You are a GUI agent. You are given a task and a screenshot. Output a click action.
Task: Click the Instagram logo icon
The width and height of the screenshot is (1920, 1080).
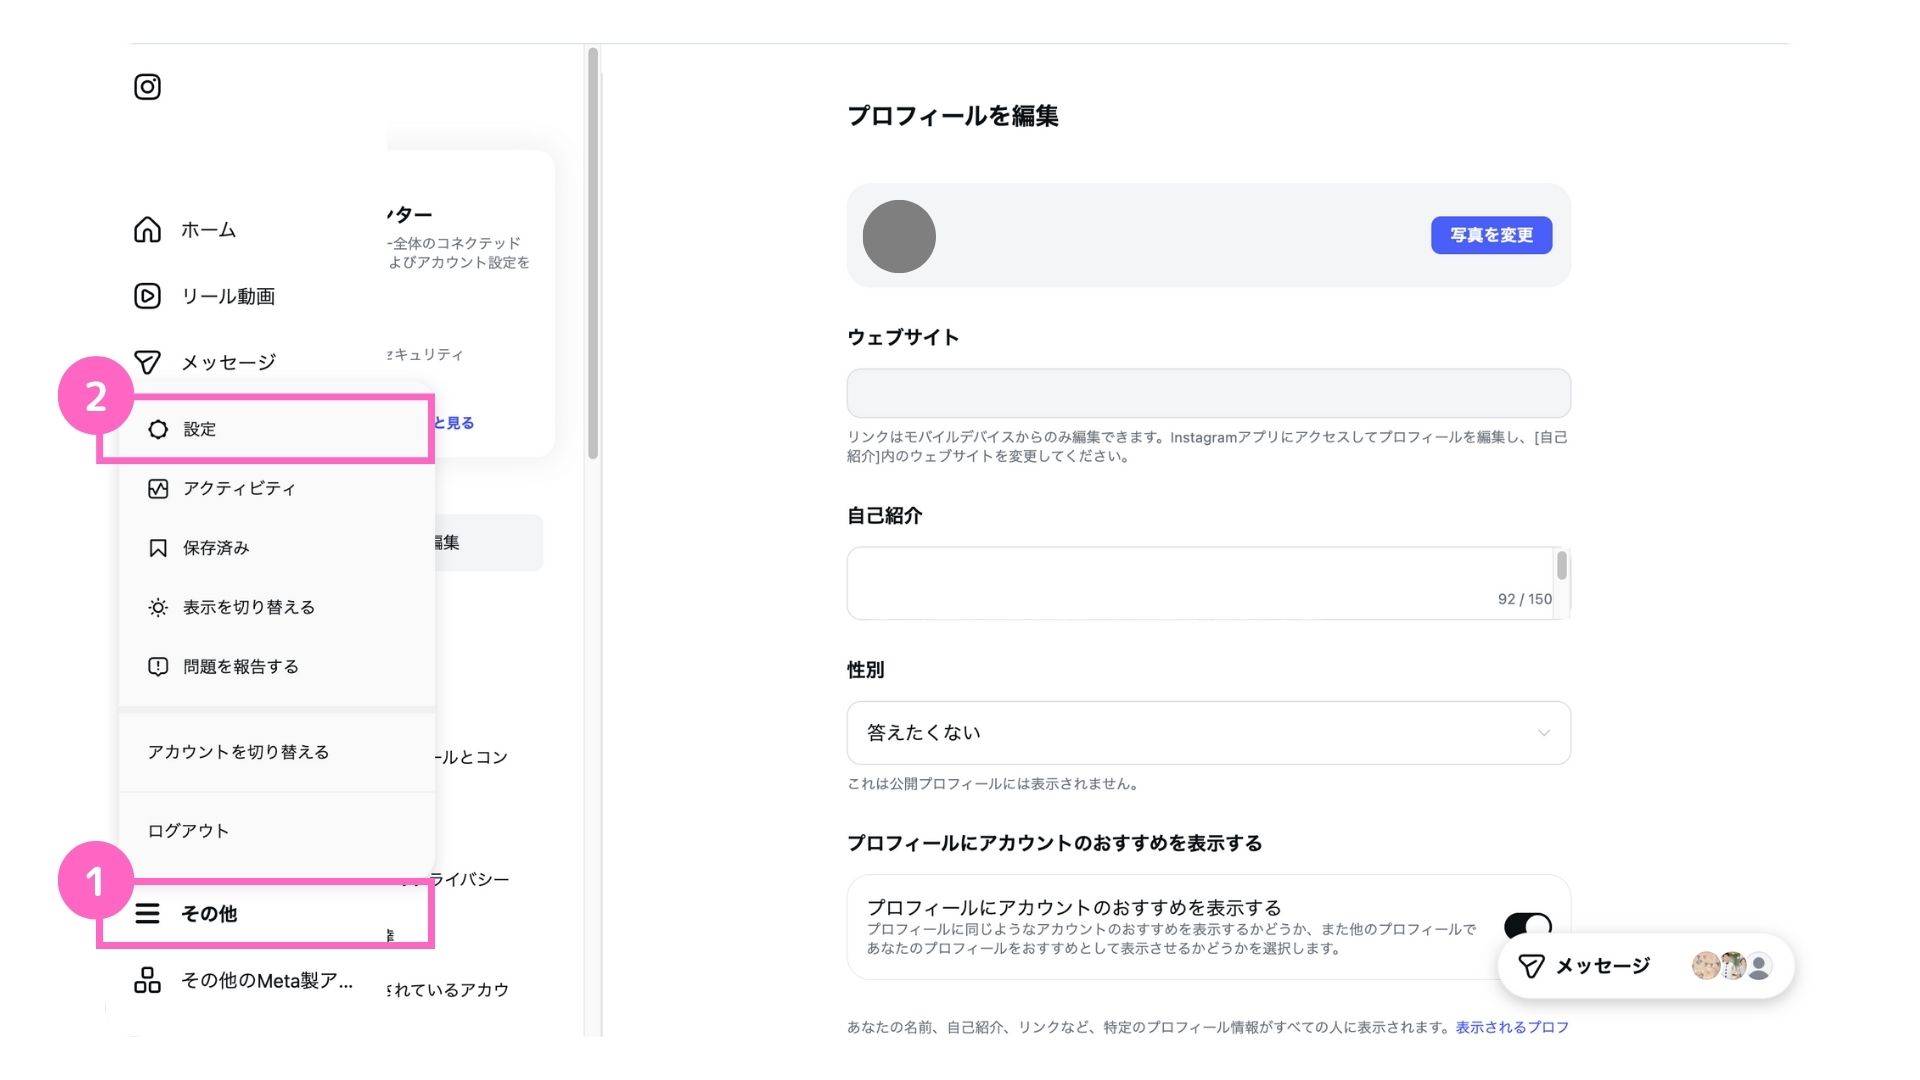click(x=147, y=87)
